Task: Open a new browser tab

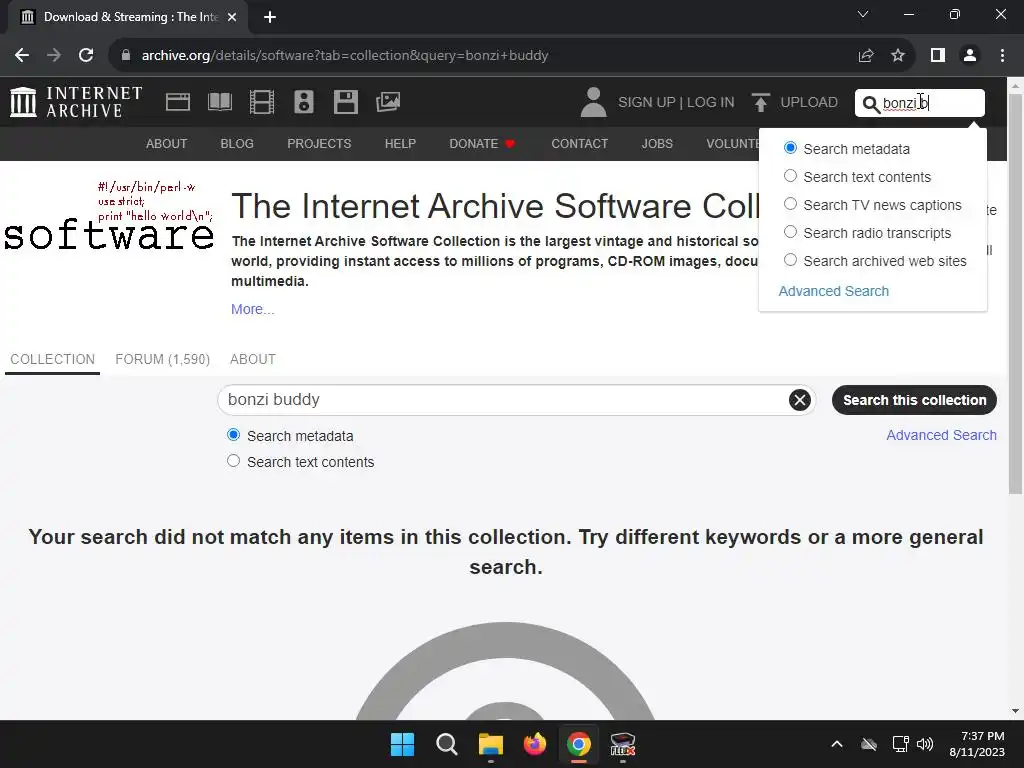Action: coord(270,17)
